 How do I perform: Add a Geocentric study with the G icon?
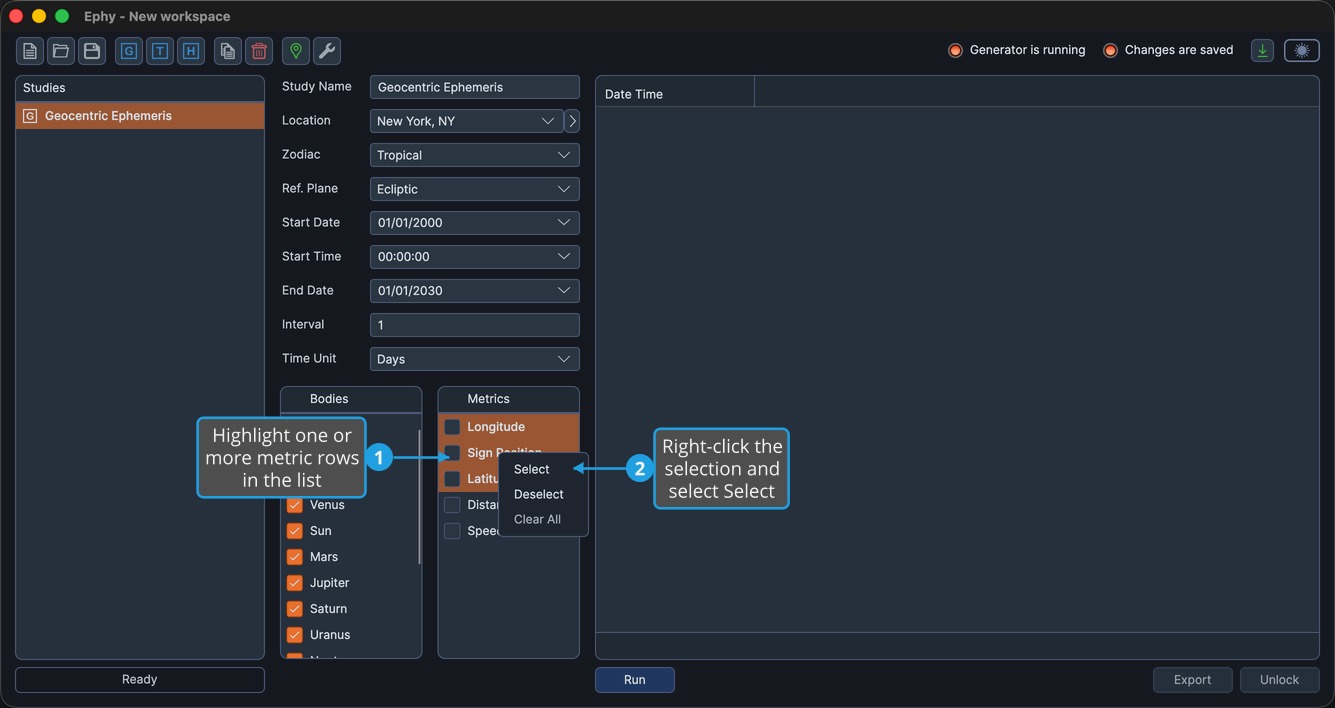[x=129, y=51]
